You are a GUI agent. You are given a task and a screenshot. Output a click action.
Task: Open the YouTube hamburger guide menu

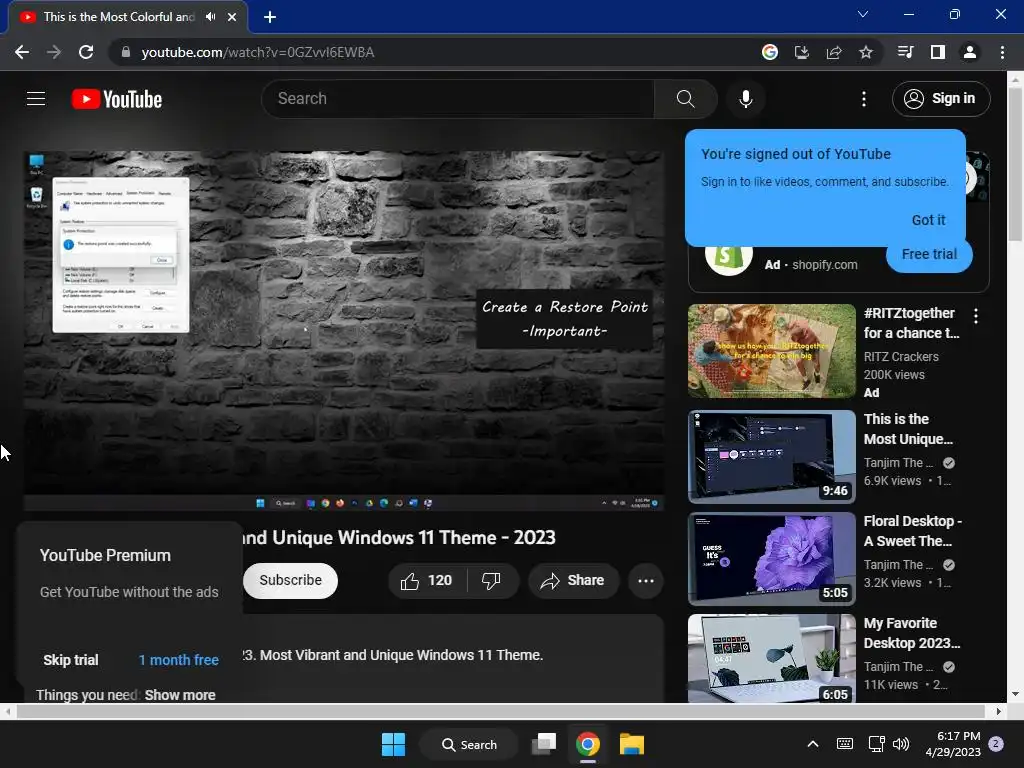click(36, 99)
